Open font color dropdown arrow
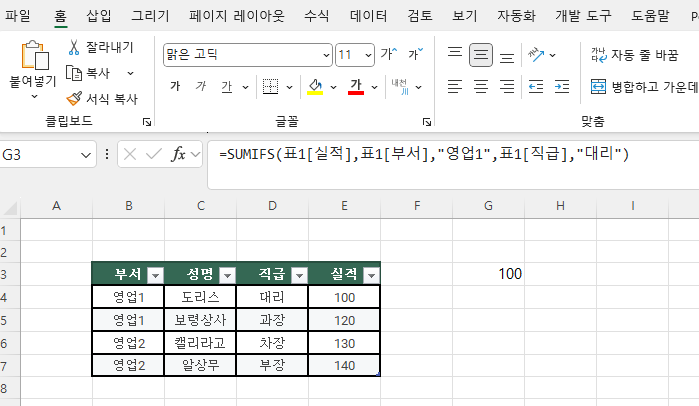The height and width of the screenshot is (406, 699). tap(374, 87)
